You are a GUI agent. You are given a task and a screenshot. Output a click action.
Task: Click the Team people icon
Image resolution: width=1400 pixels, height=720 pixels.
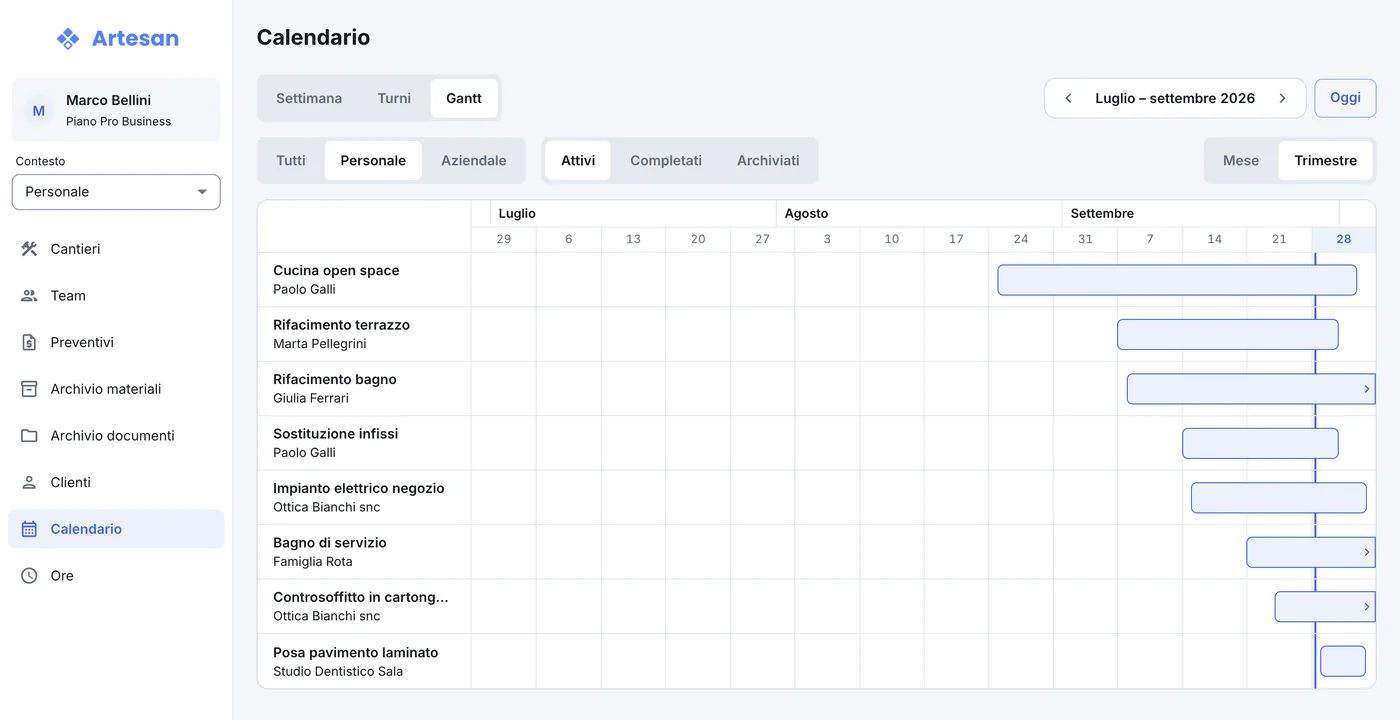(29, 296)
